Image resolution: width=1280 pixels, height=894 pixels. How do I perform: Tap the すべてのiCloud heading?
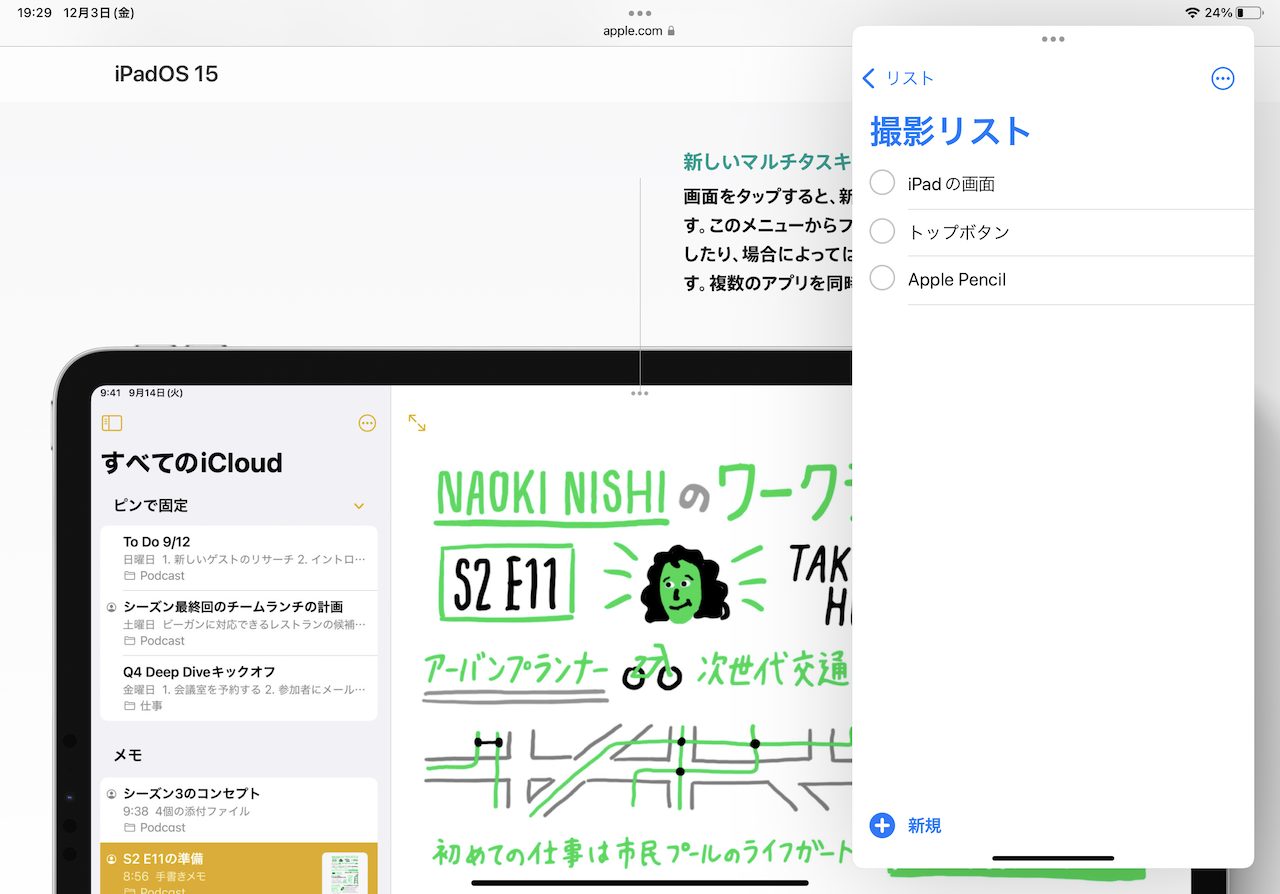point(192,462)
